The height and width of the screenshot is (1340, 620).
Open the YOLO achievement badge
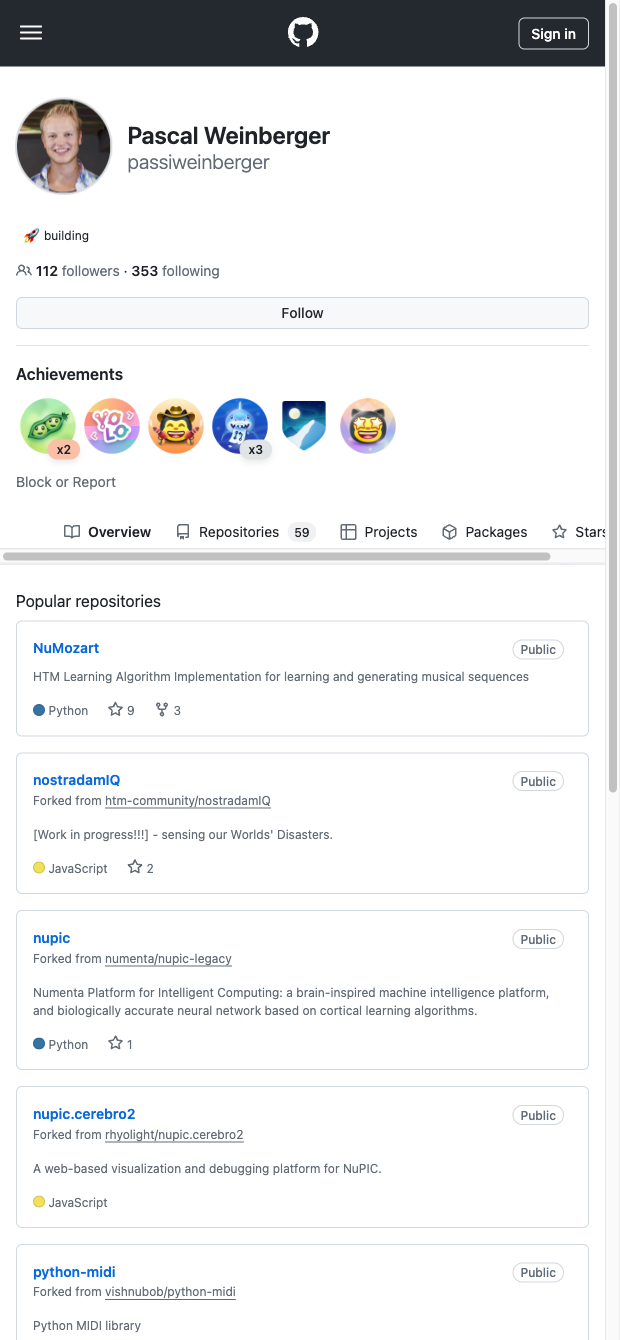tap(112, 426)
